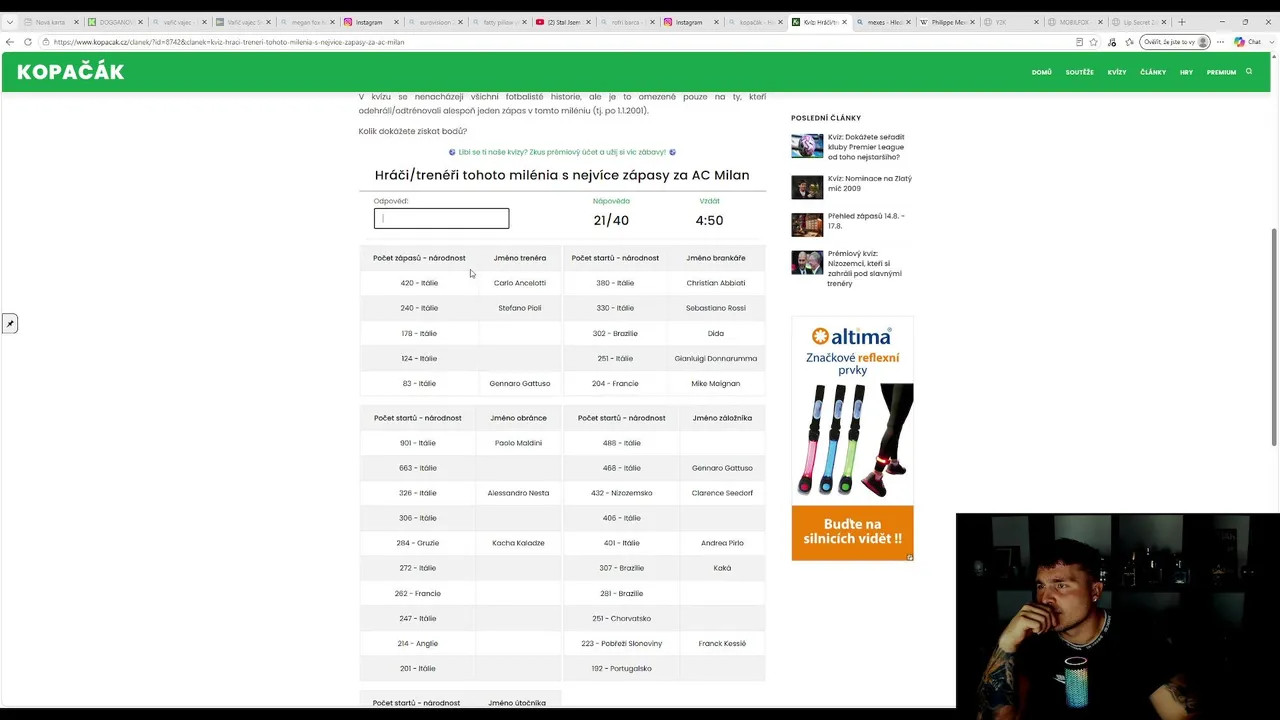Open the 'Přehled zápasů 14.8. - 17.8.' article
The width and height of the screenshot is (1280, 720).
point(866,220)
